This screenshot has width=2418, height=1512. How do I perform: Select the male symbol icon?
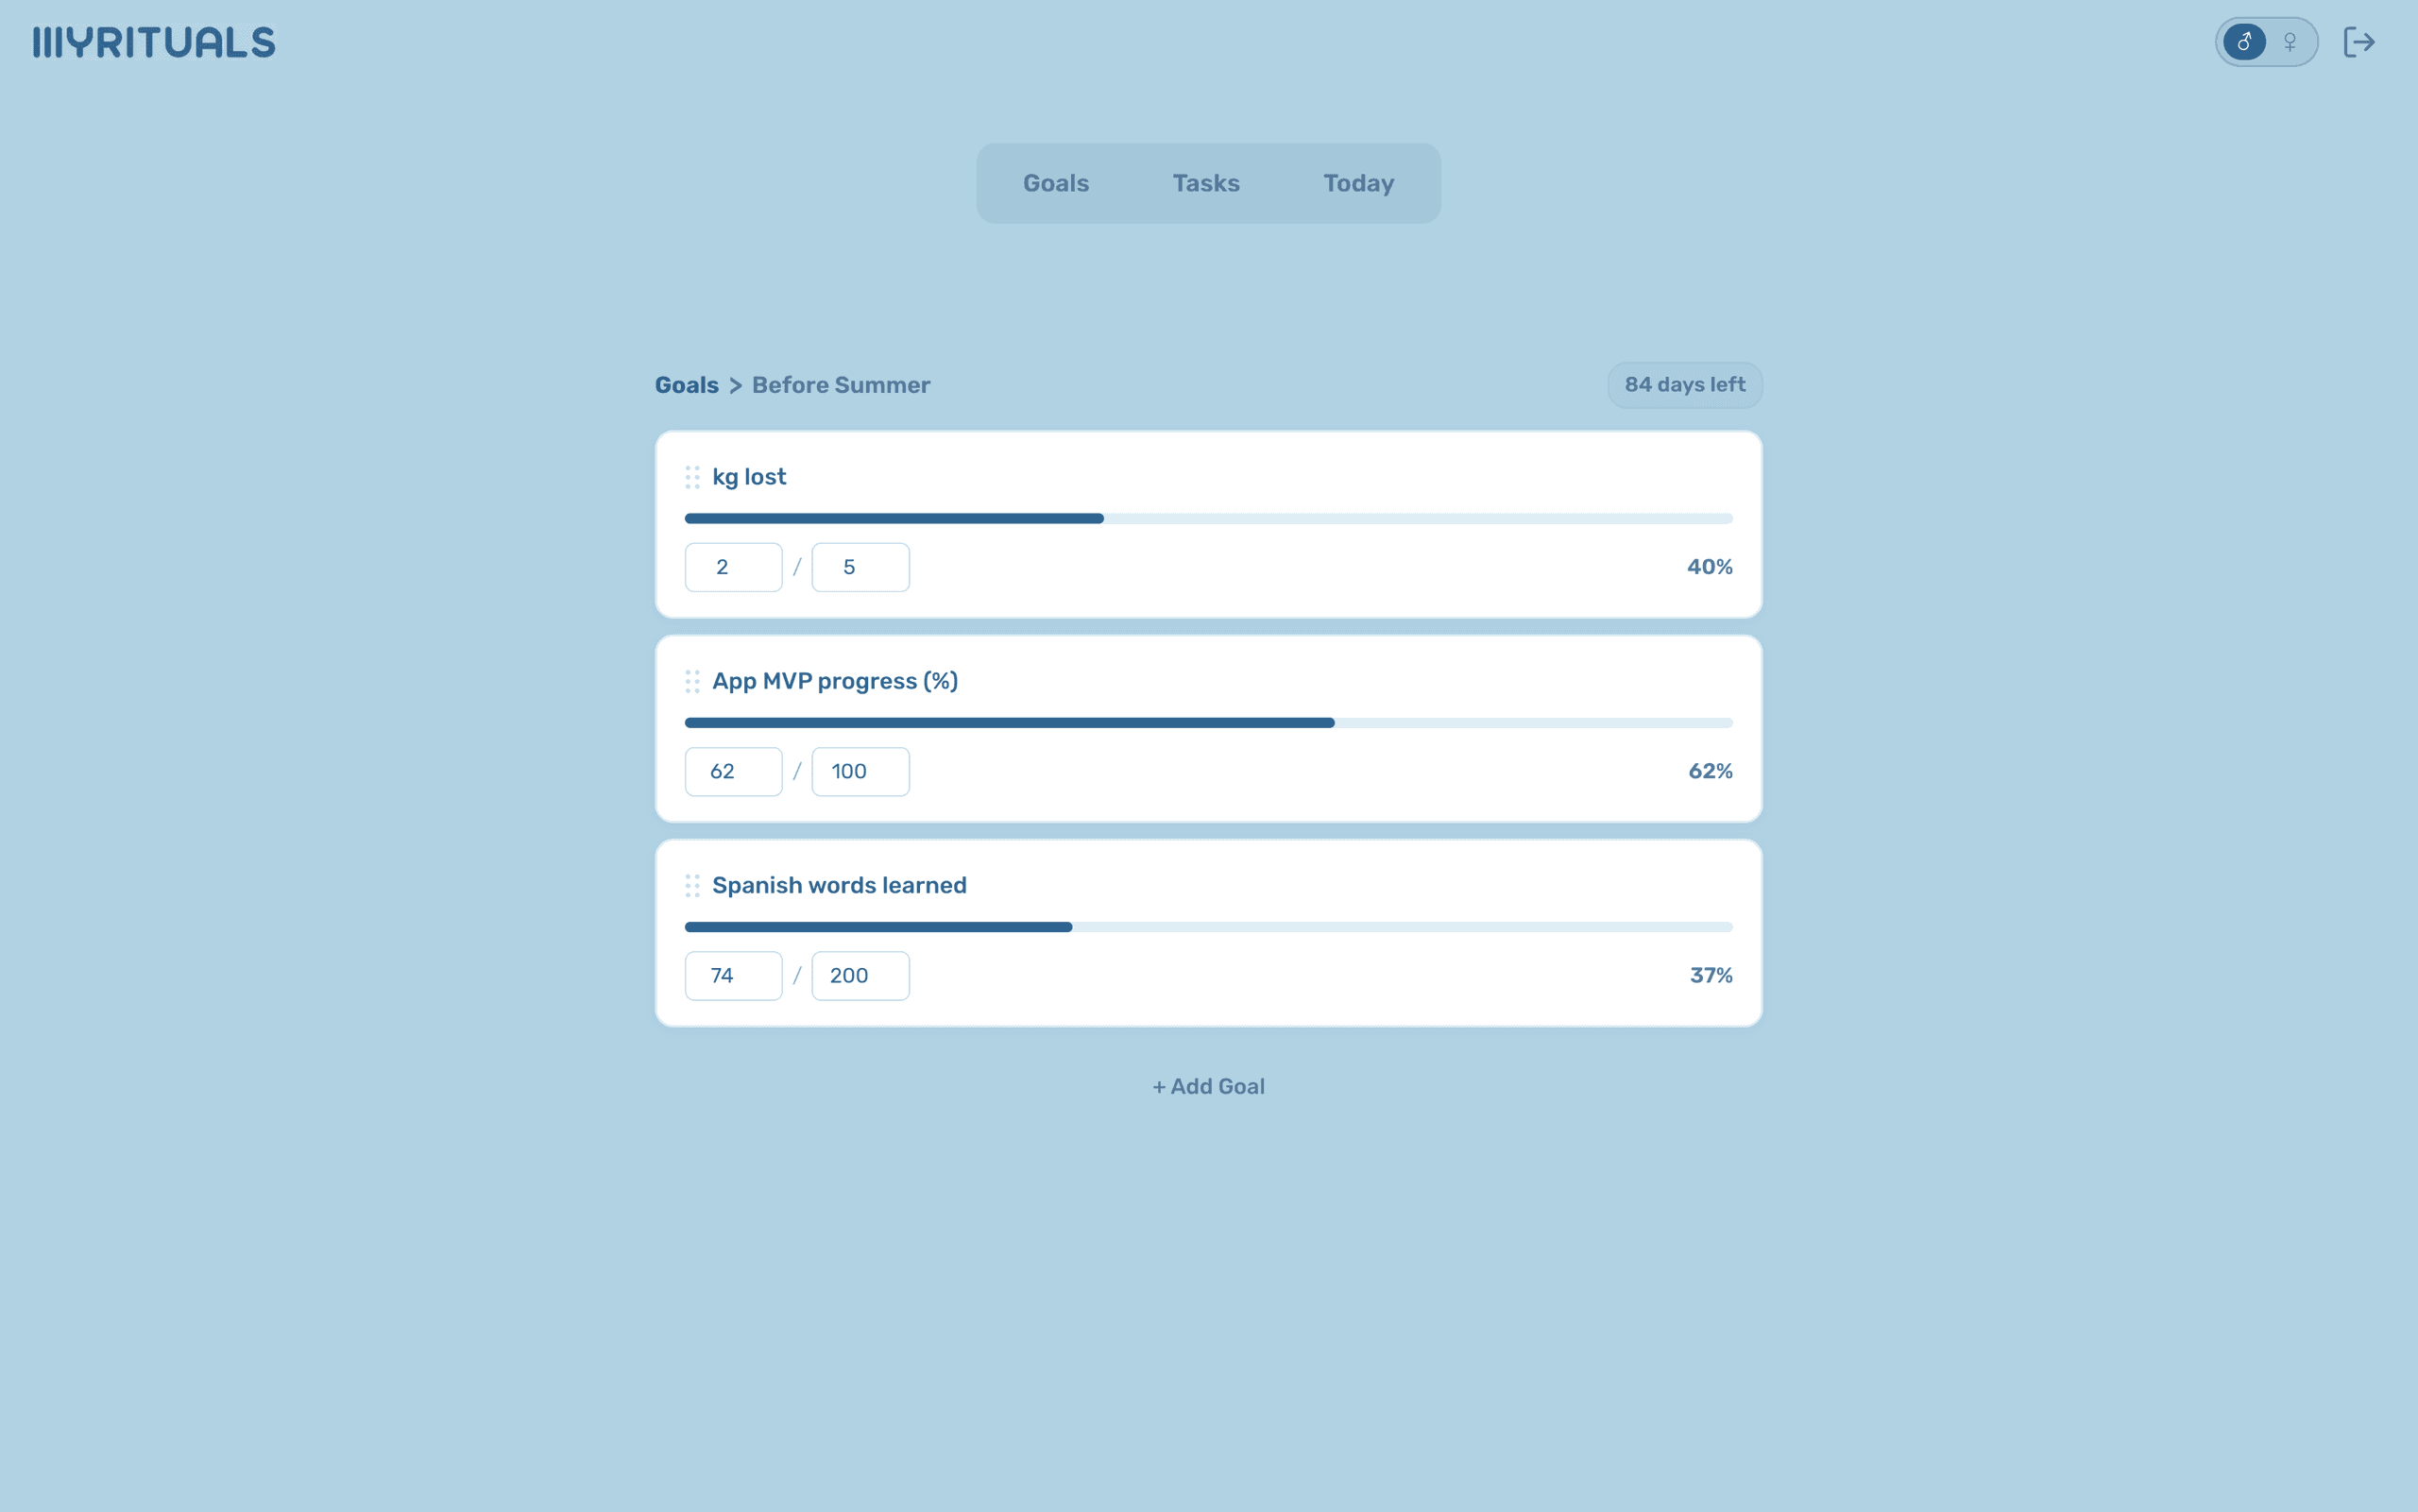[x=2245, y=41]
